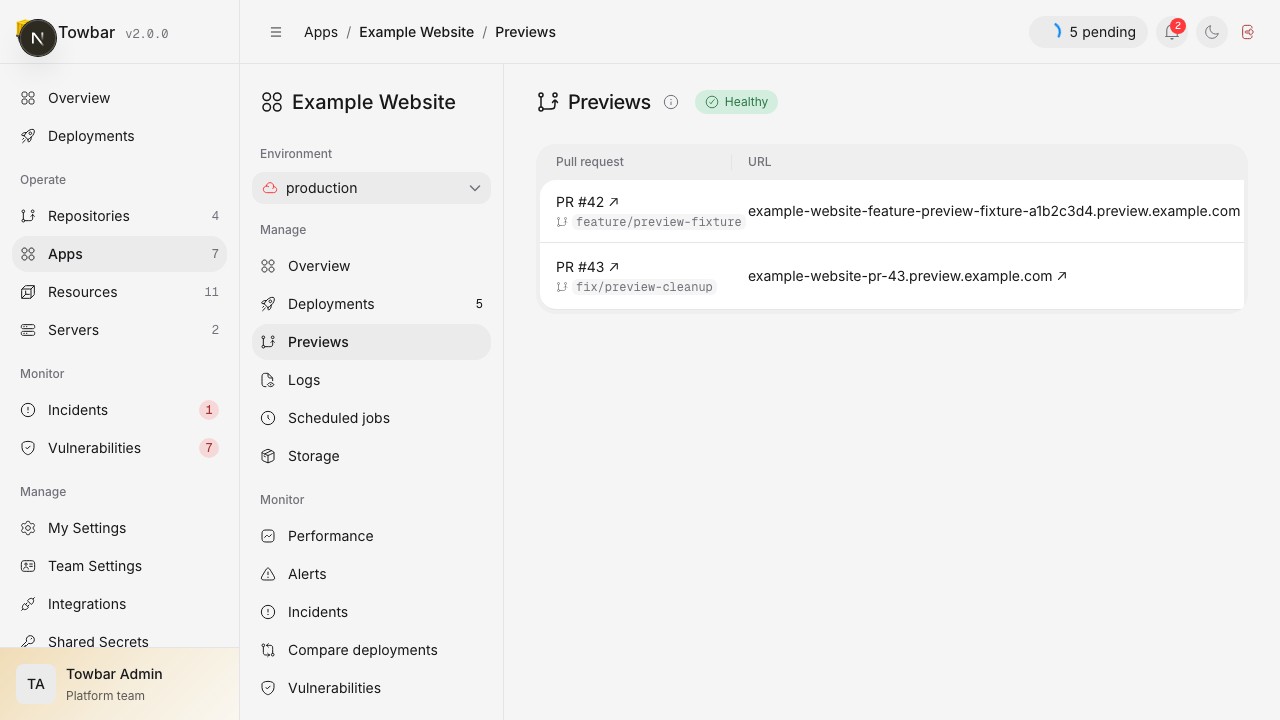The image size is (1280, 720).
Task: Open Team Settings
Action: pos(119,566)
